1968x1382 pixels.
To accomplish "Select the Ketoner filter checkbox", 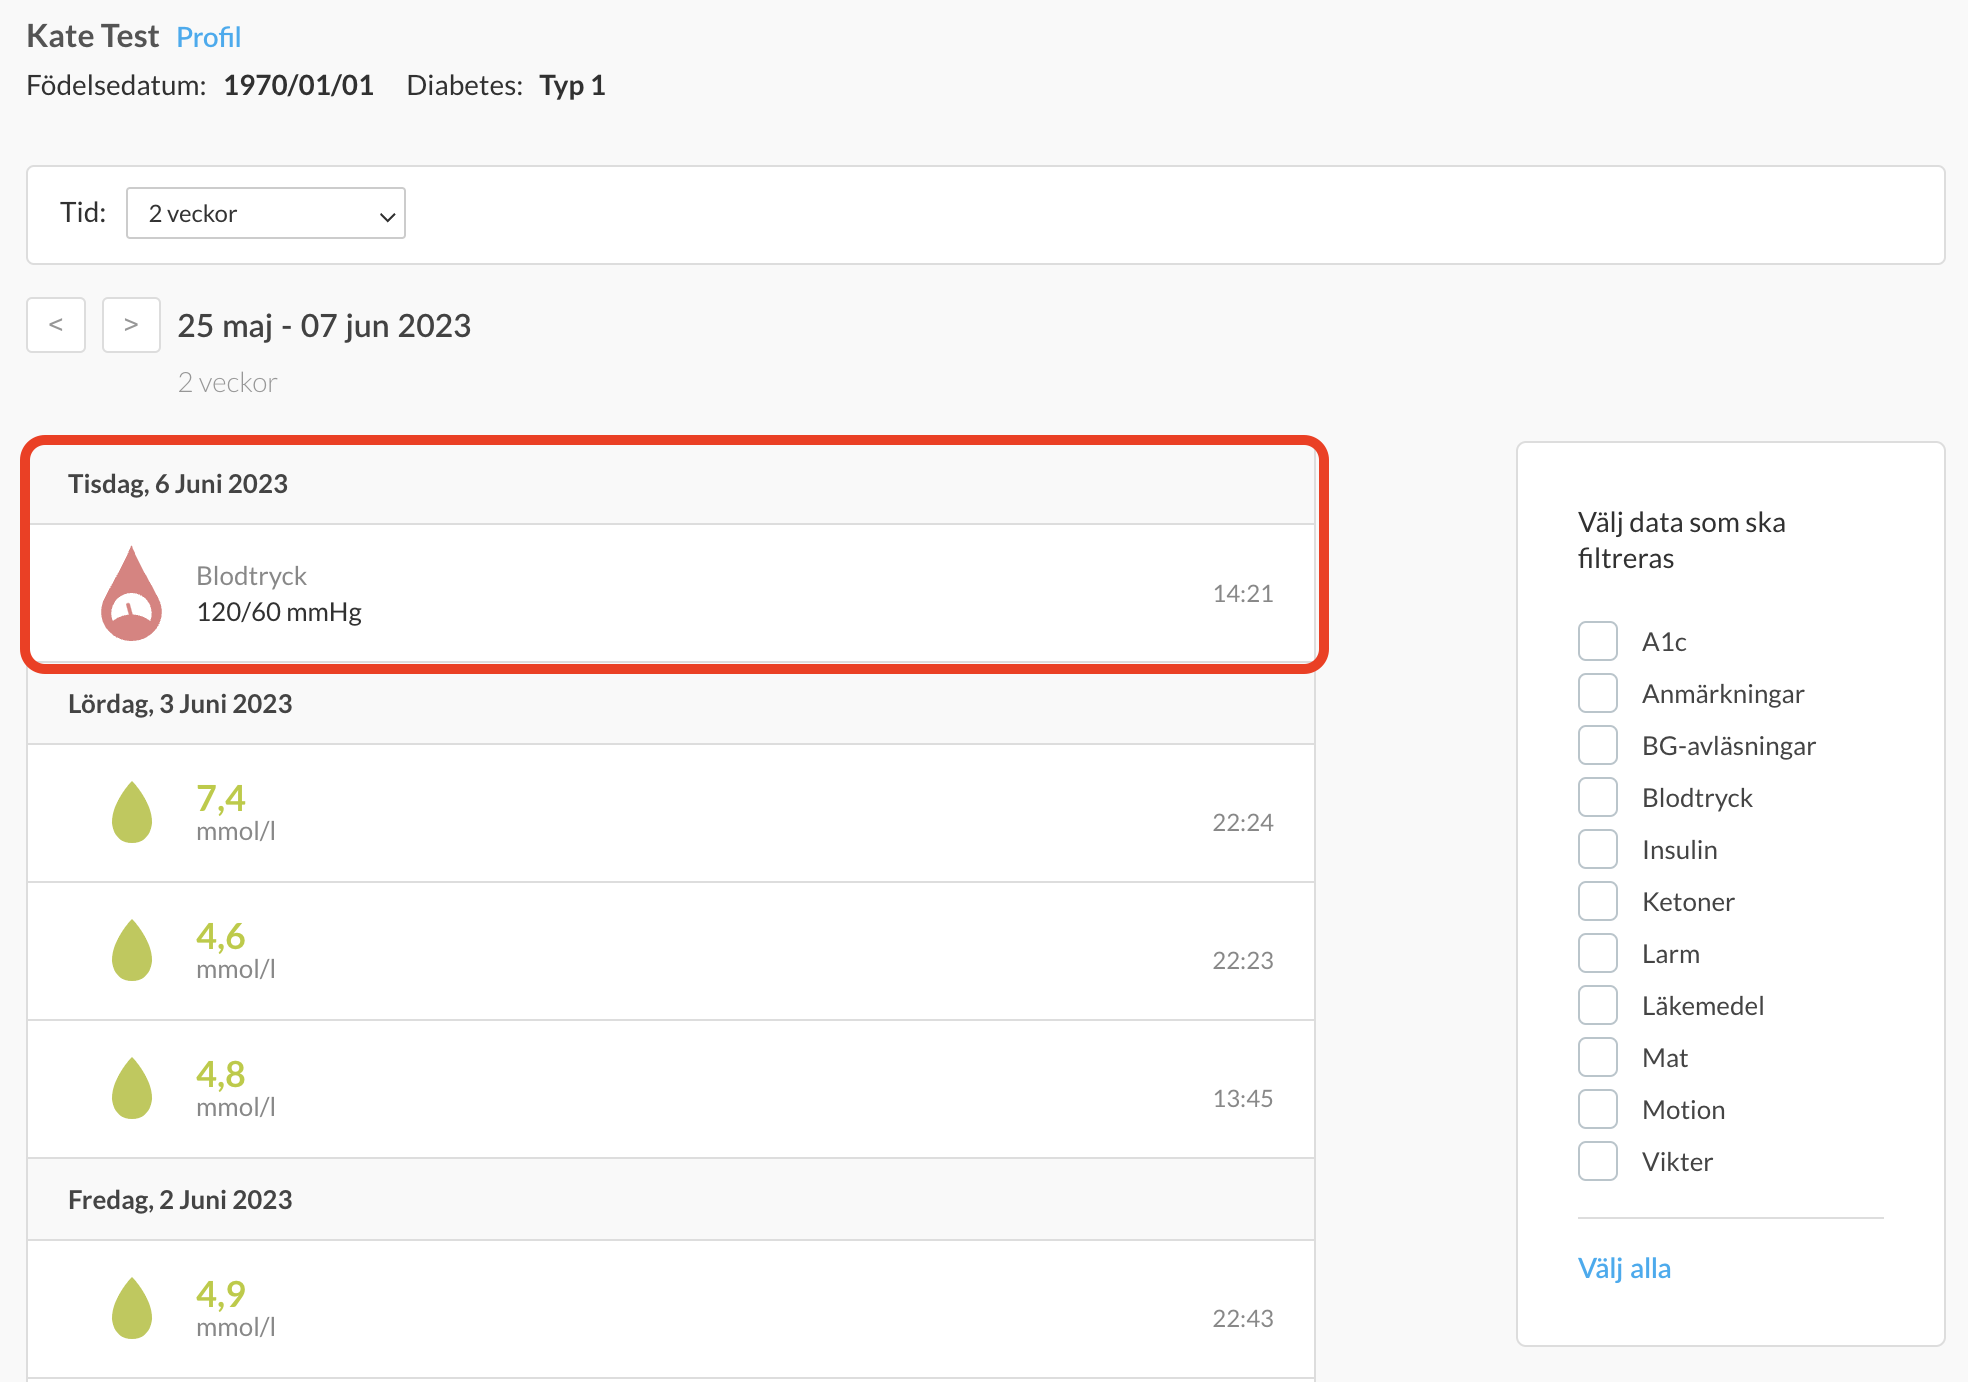I will pyautogui.click(x=1598, y=901).
